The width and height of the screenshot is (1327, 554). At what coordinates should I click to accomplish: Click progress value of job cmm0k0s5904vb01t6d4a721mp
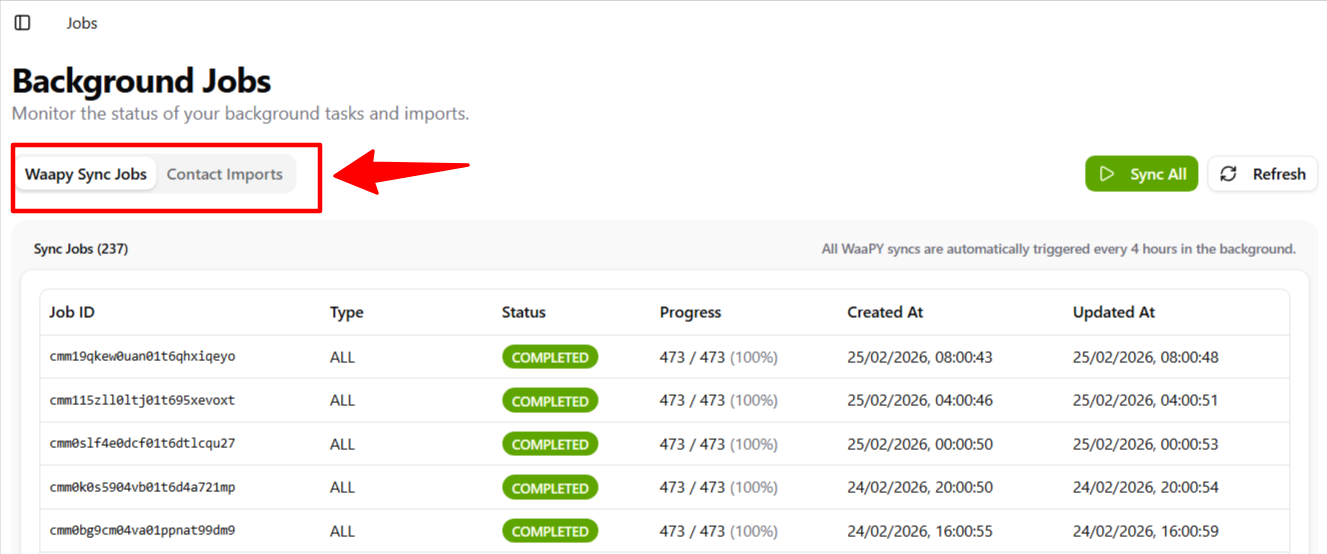[718, 488]
